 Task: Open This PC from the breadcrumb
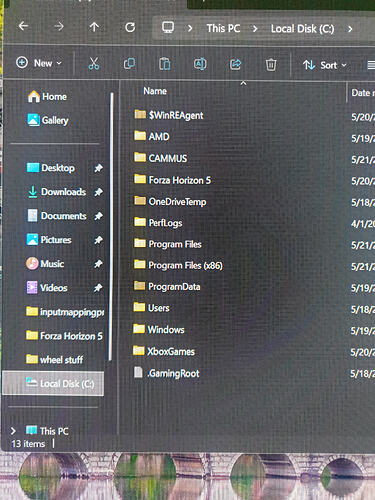coord(223,28)
